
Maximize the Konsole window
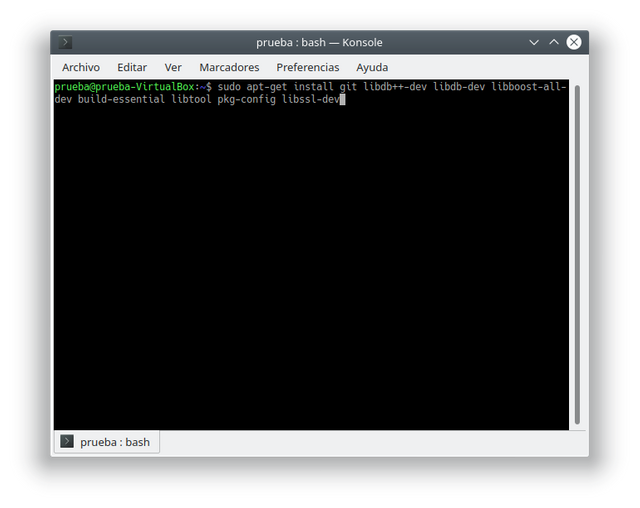[x=554, y=42]
